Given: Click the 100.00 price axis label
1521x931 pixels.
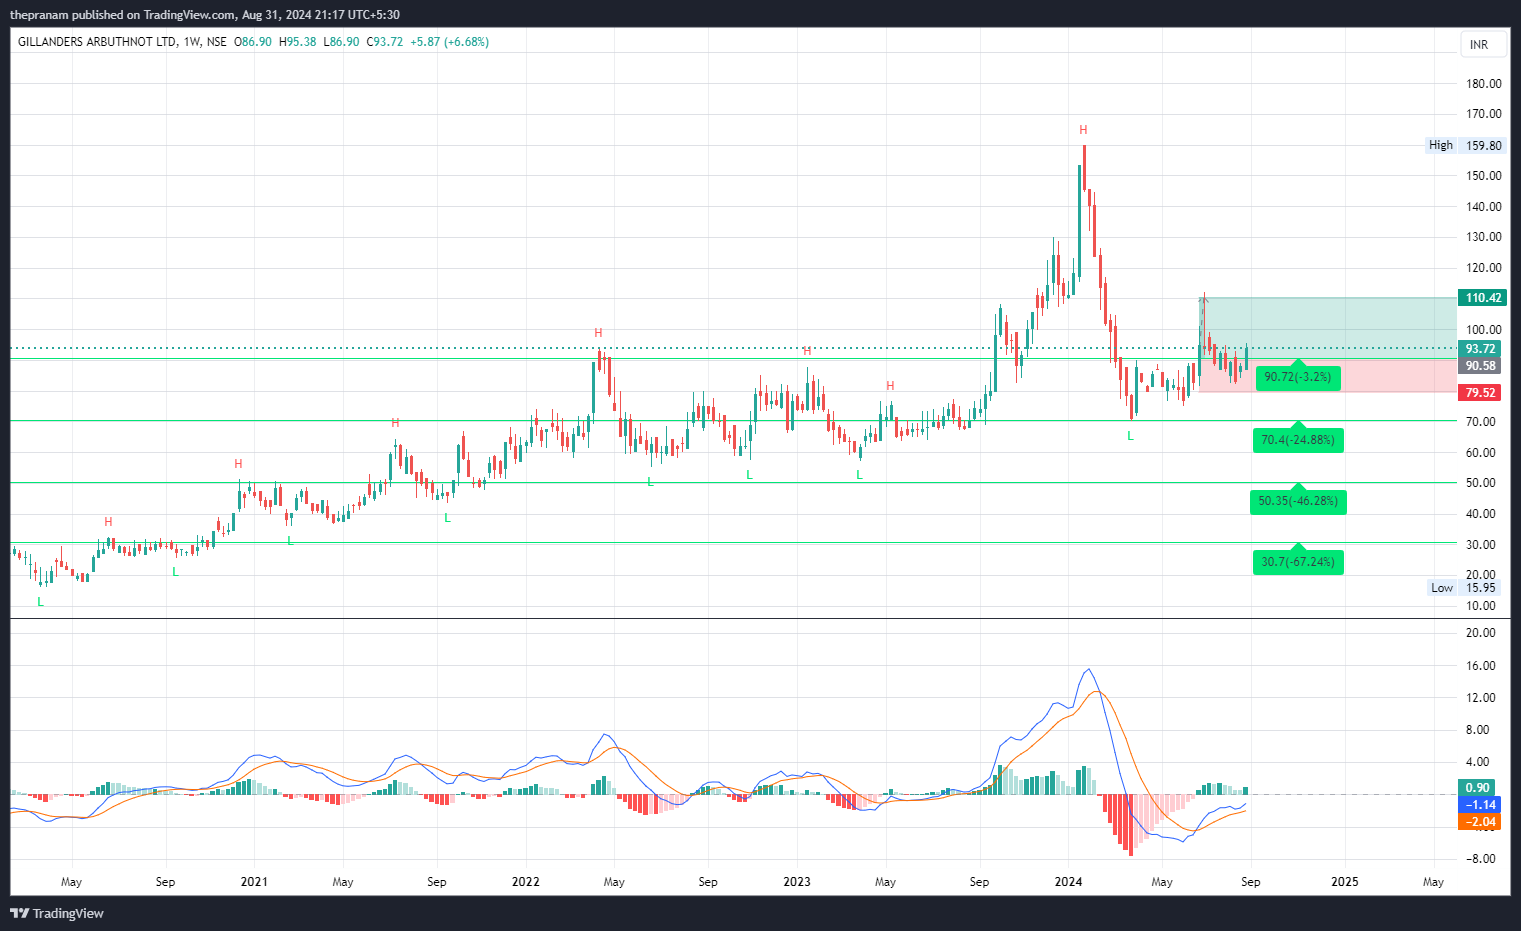Looking at the screenshot, I should coord(1483,330).
